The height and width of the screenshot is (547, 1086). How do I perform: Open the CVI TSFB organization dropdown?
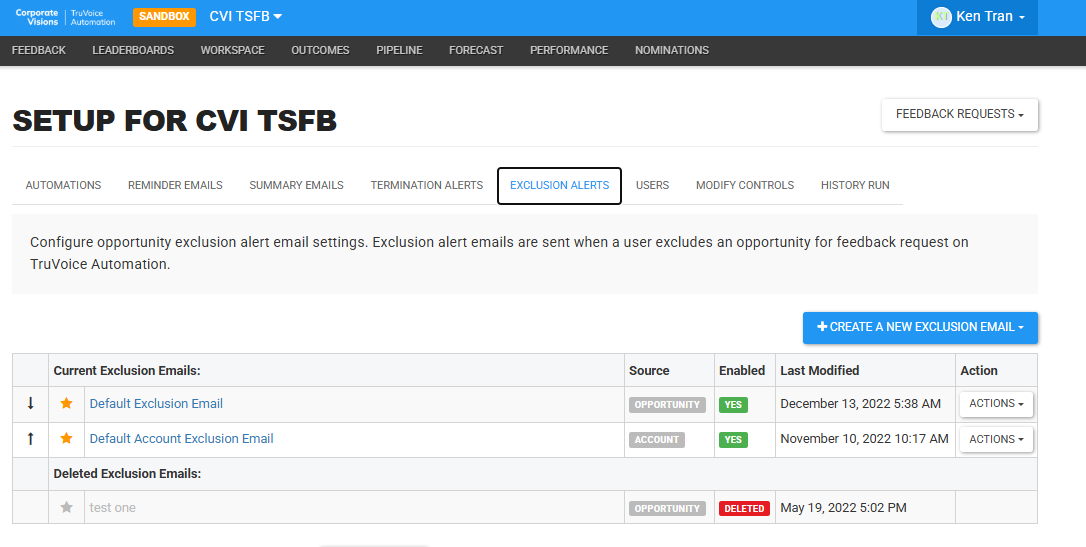(x=245, y=17)
